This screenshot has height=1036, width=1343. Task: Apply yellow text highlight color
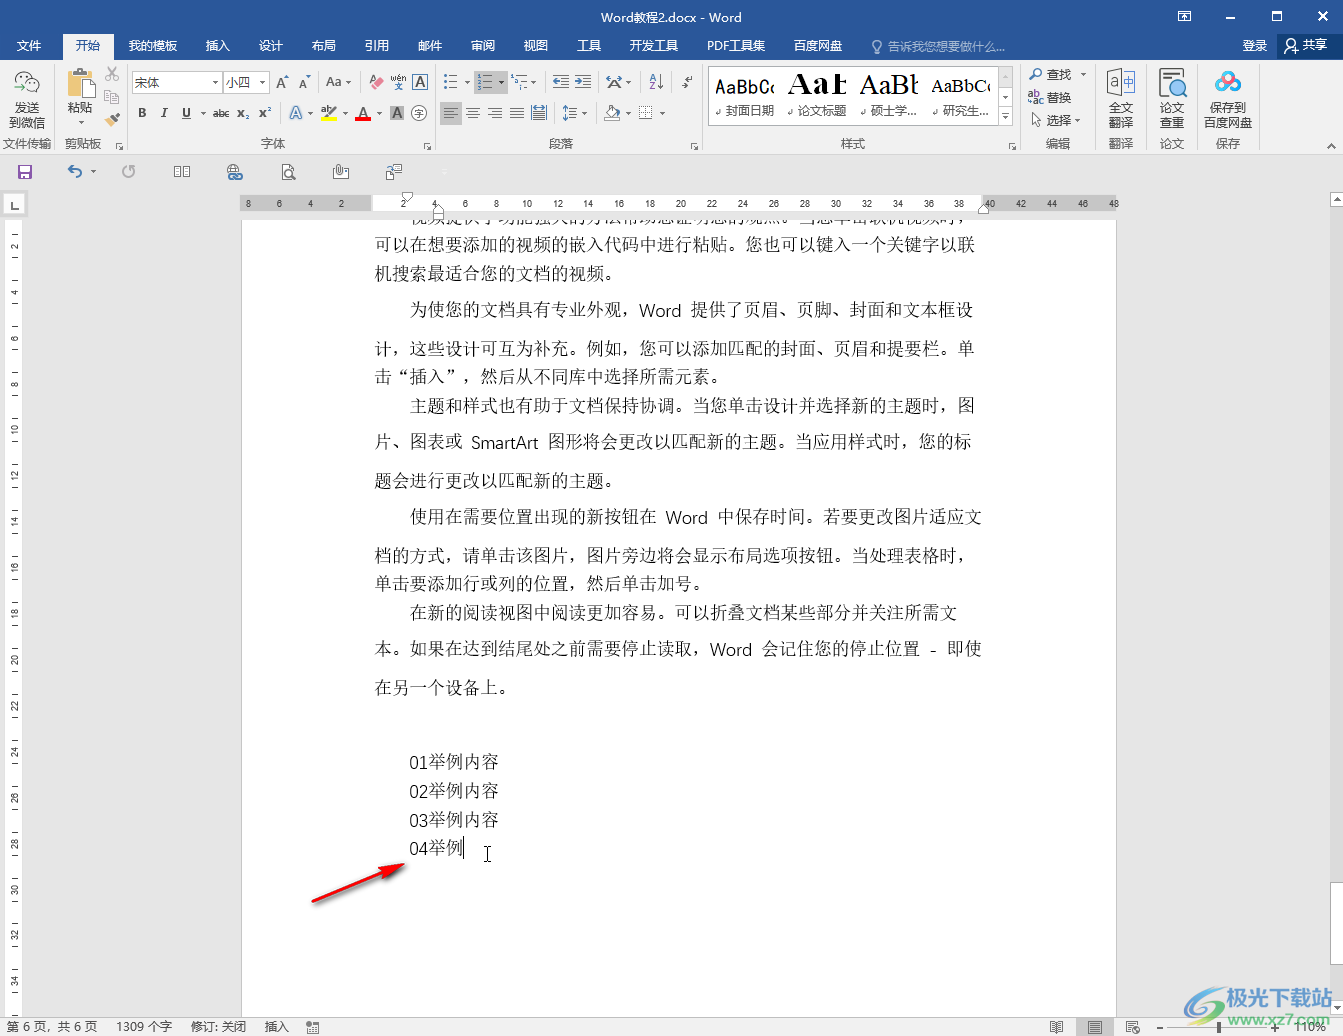tap(329, 113)
